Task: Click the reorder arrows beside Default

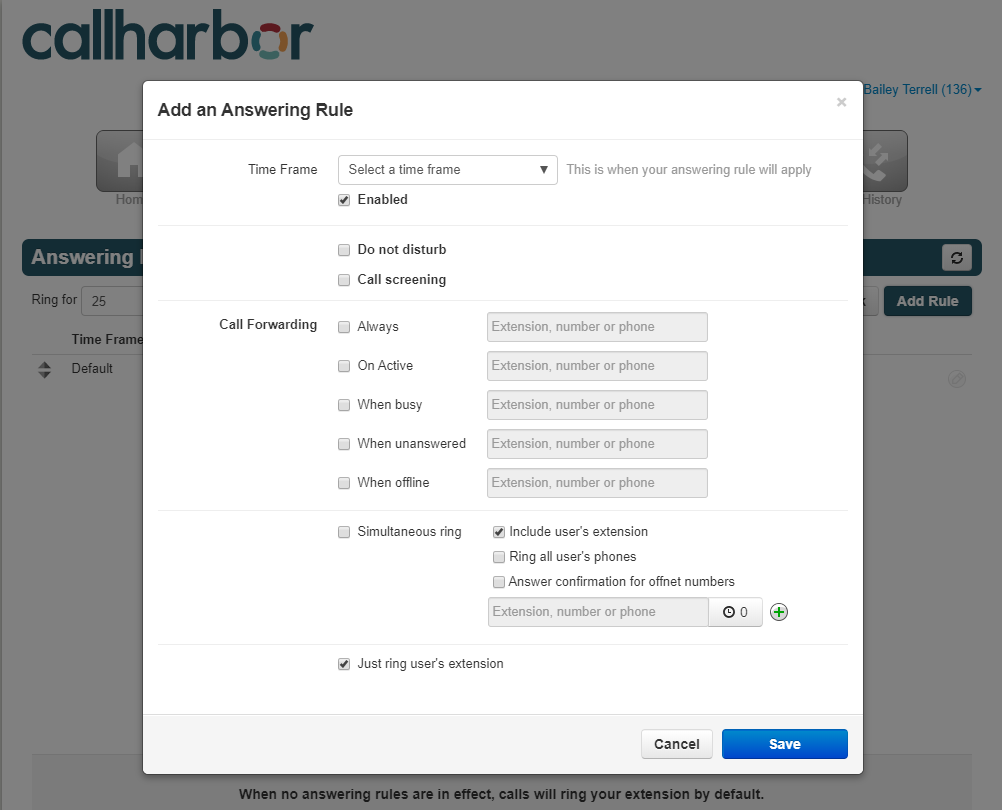Action: (44, 369)
